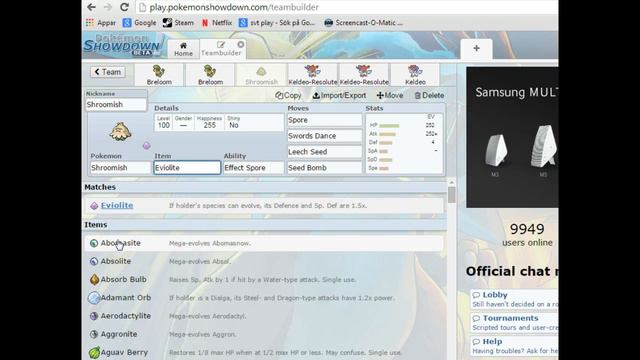Click the browser forward arrow
This screenshot has width=640, height=360.
coord(108,7)
